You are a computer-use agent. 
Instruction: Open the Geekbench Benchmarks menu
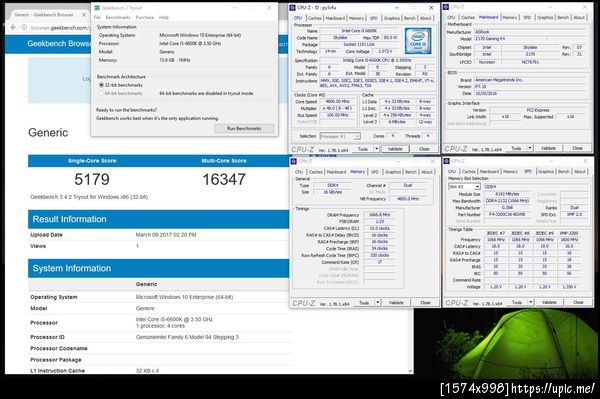[x=118, y=18]
